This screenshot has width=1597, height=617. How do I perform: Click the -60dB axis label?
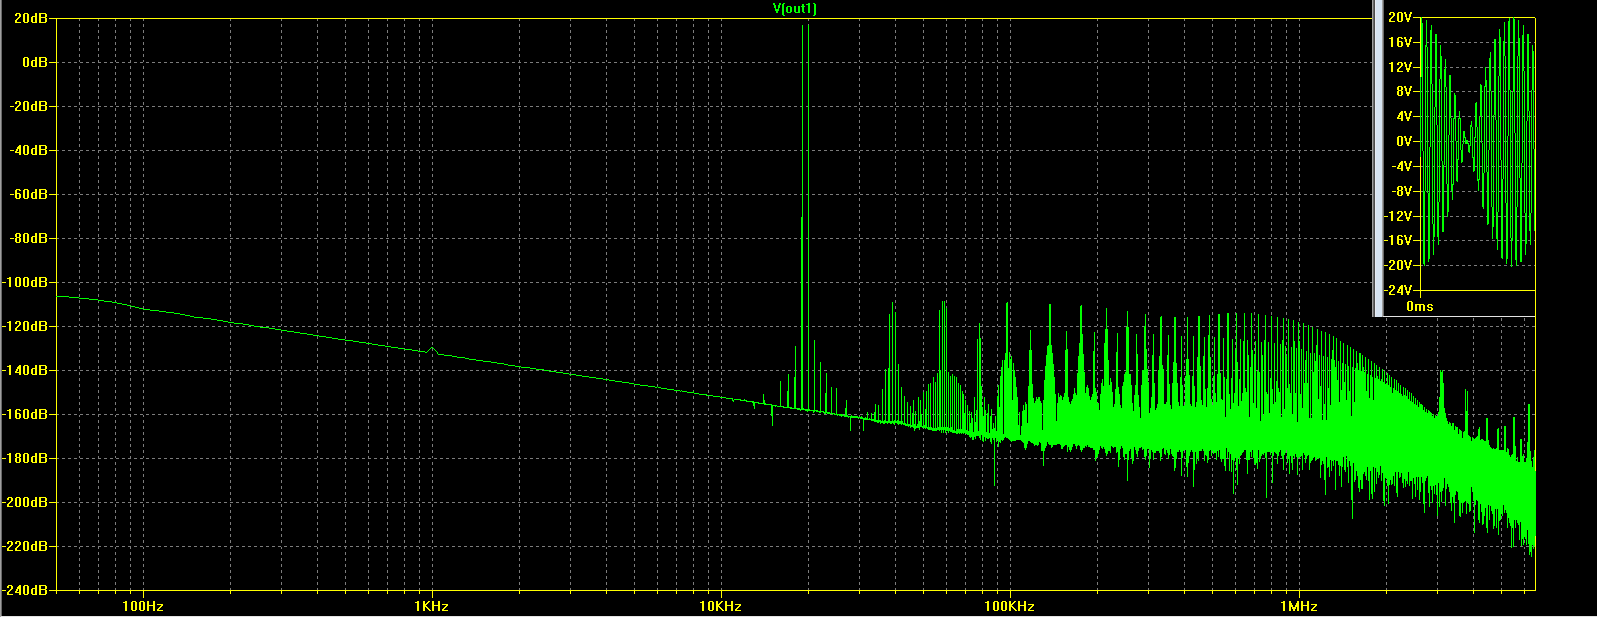tap(29, 194)
